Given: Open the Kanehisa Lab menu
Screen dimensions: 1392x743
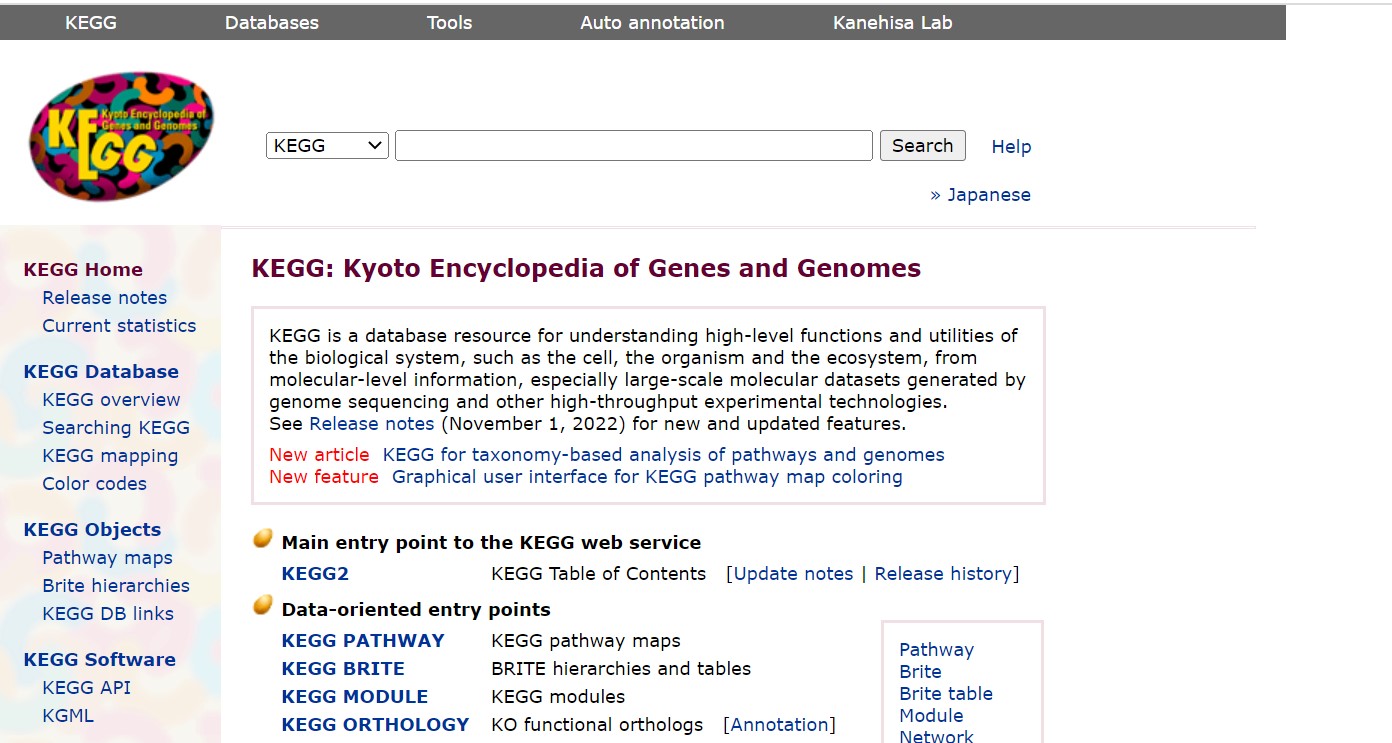Looking at the screenshot, I should [893, 22].
